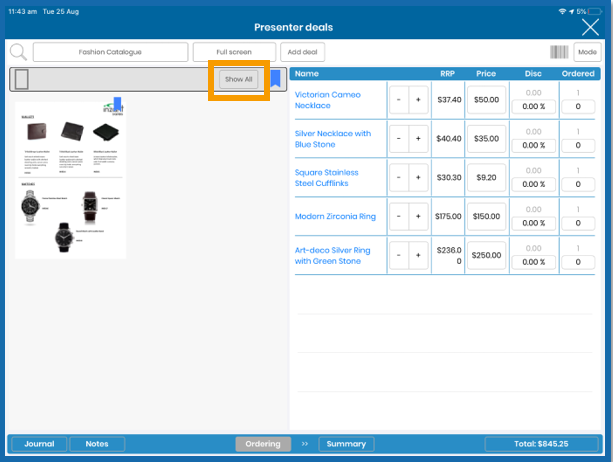Decrease quantity for Modern Zirconia Ring
Image resolution: width=613 pixels, height=462 pixels.
(399, 216)
